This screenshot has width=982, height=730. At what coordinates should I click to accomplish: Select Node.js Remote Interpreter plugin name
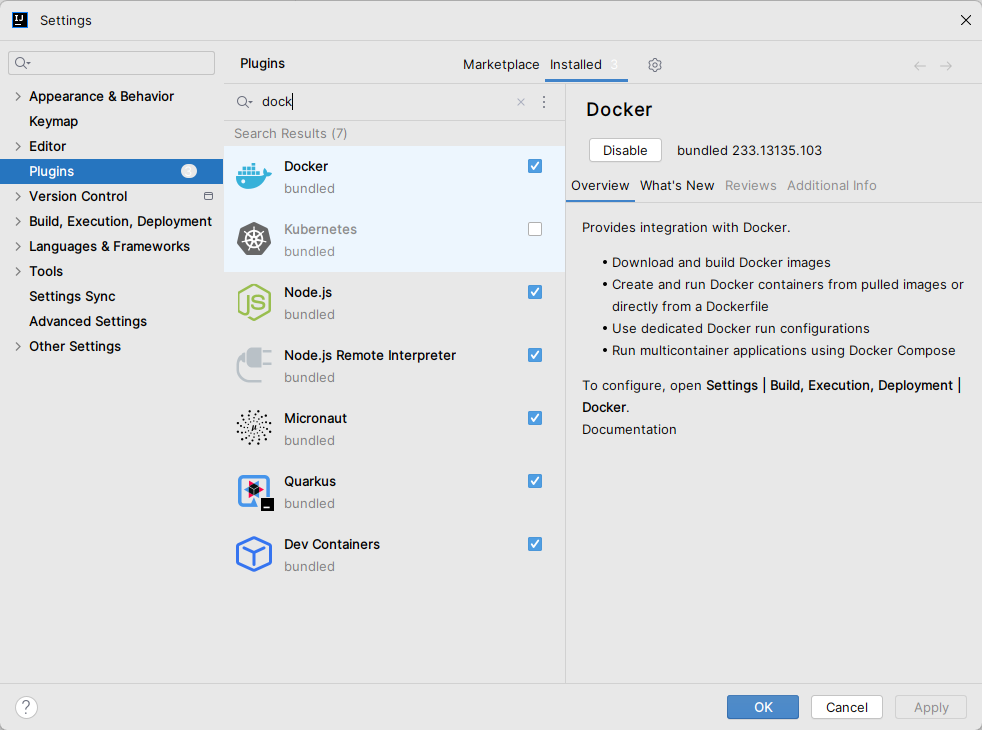[370, 356]
